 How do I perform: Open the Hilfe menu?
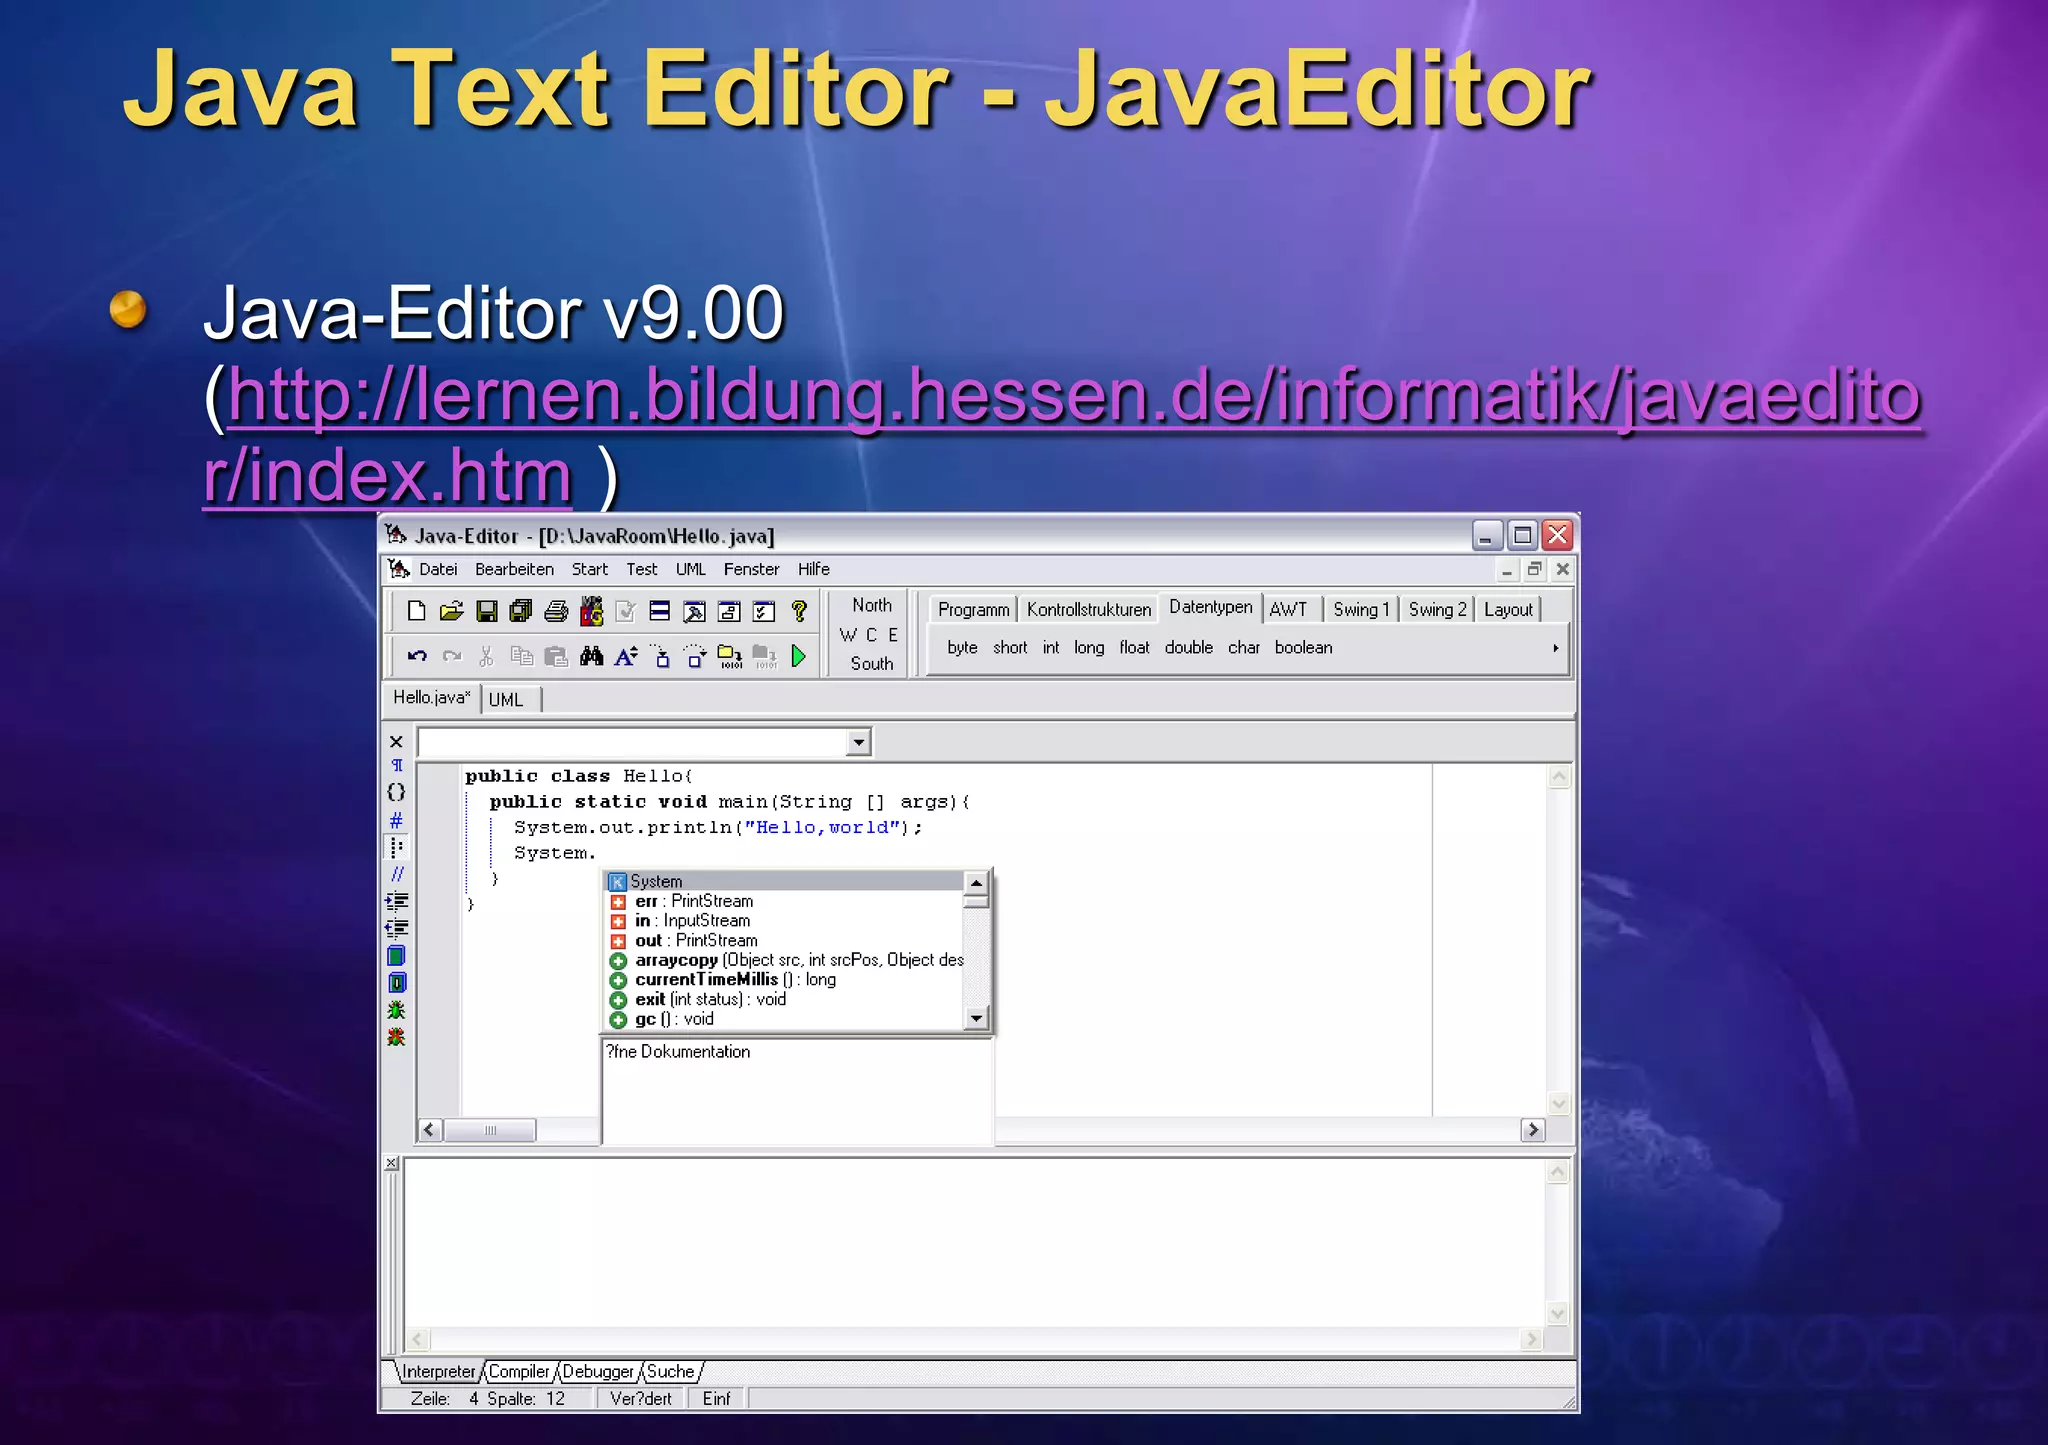click(x=814, y=569)
